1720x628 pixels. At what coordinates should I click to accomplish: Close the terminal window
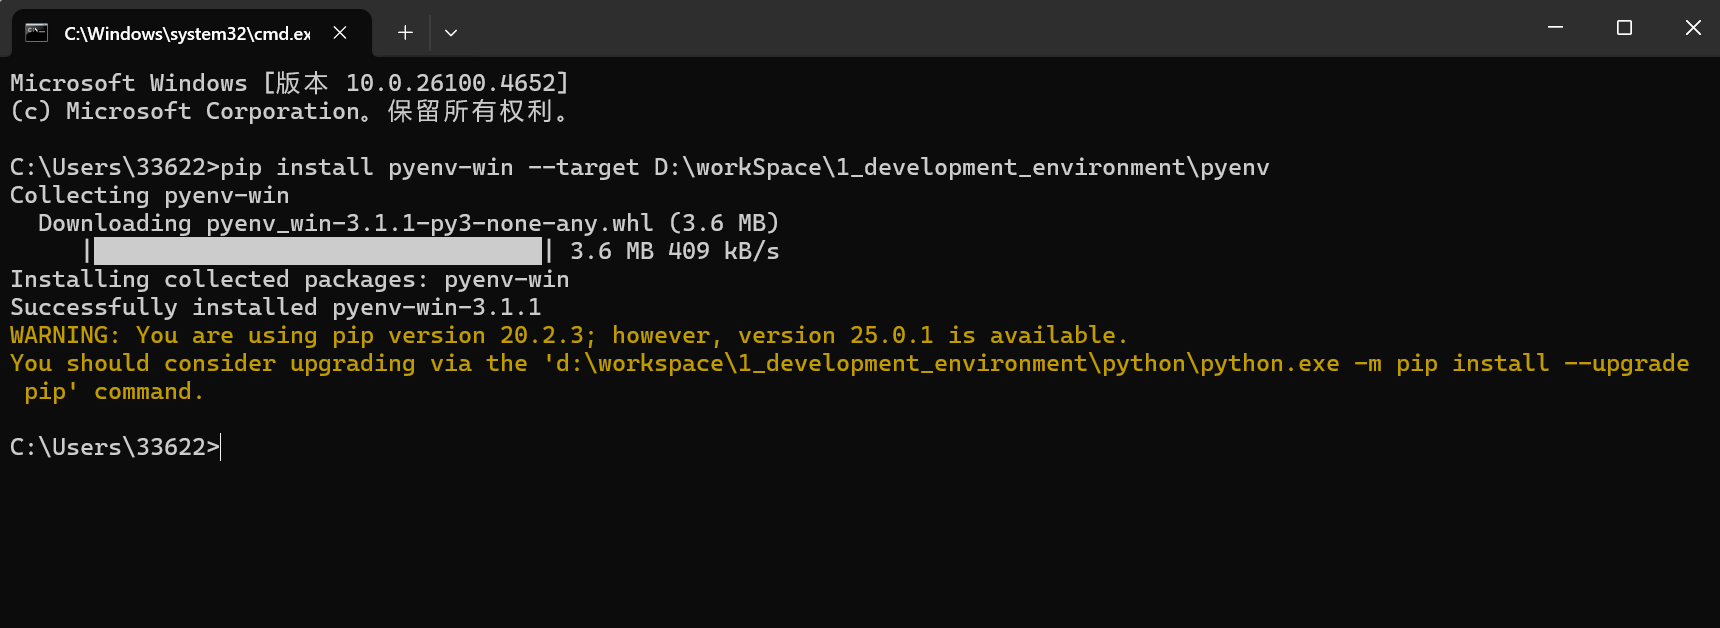[1692, 28]
